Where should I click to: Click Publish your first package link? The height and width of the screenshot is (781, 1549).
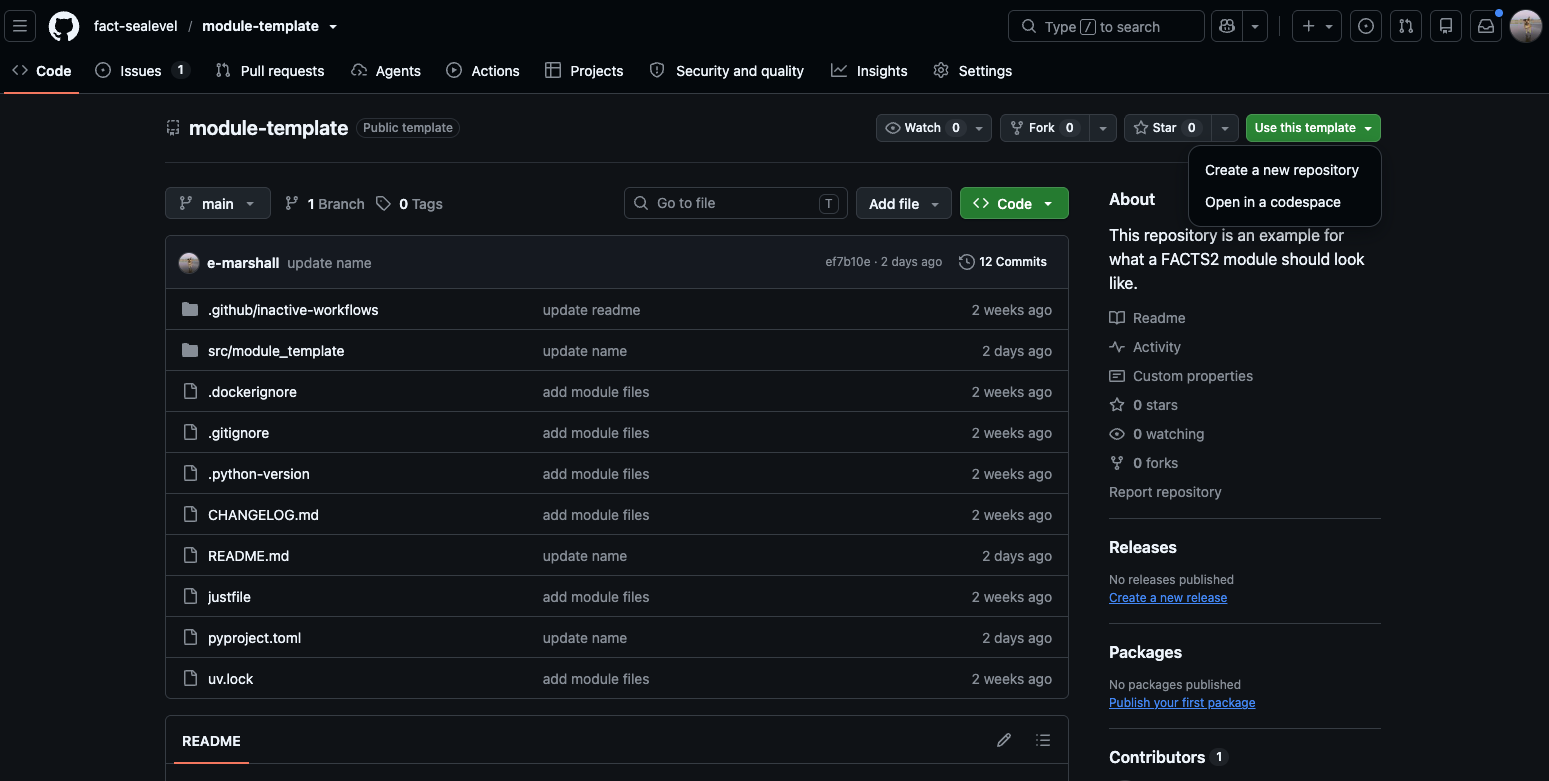tap(1182, 703)
